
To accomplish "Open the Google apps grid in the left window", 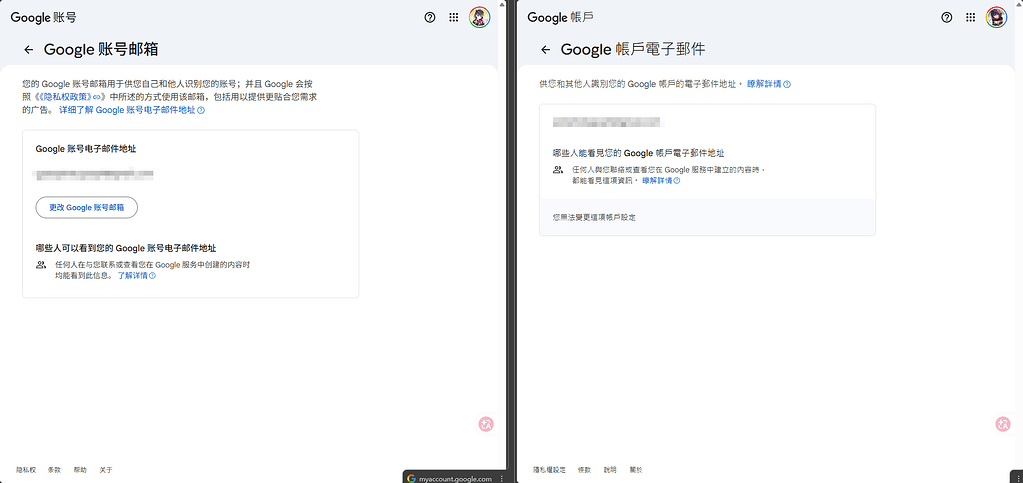I will click(454, 18).
